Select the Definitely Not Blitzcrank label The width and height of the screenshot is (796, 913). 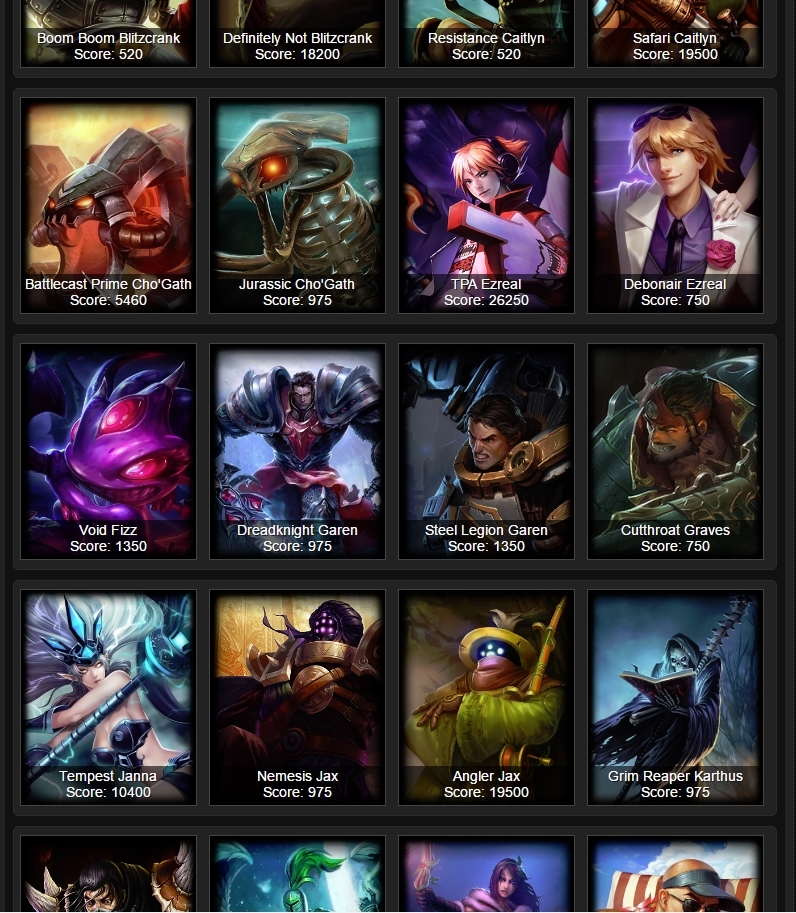click(x=297, y=38)
